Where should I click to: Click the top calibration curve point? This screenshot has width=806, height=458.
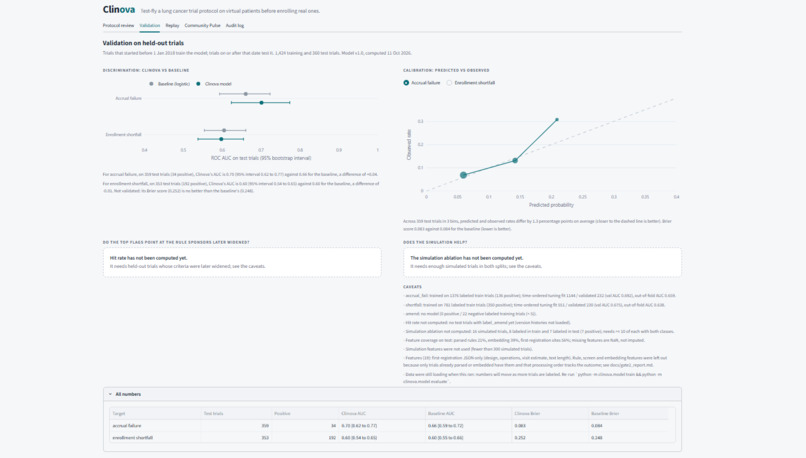[x=557, y=120]
